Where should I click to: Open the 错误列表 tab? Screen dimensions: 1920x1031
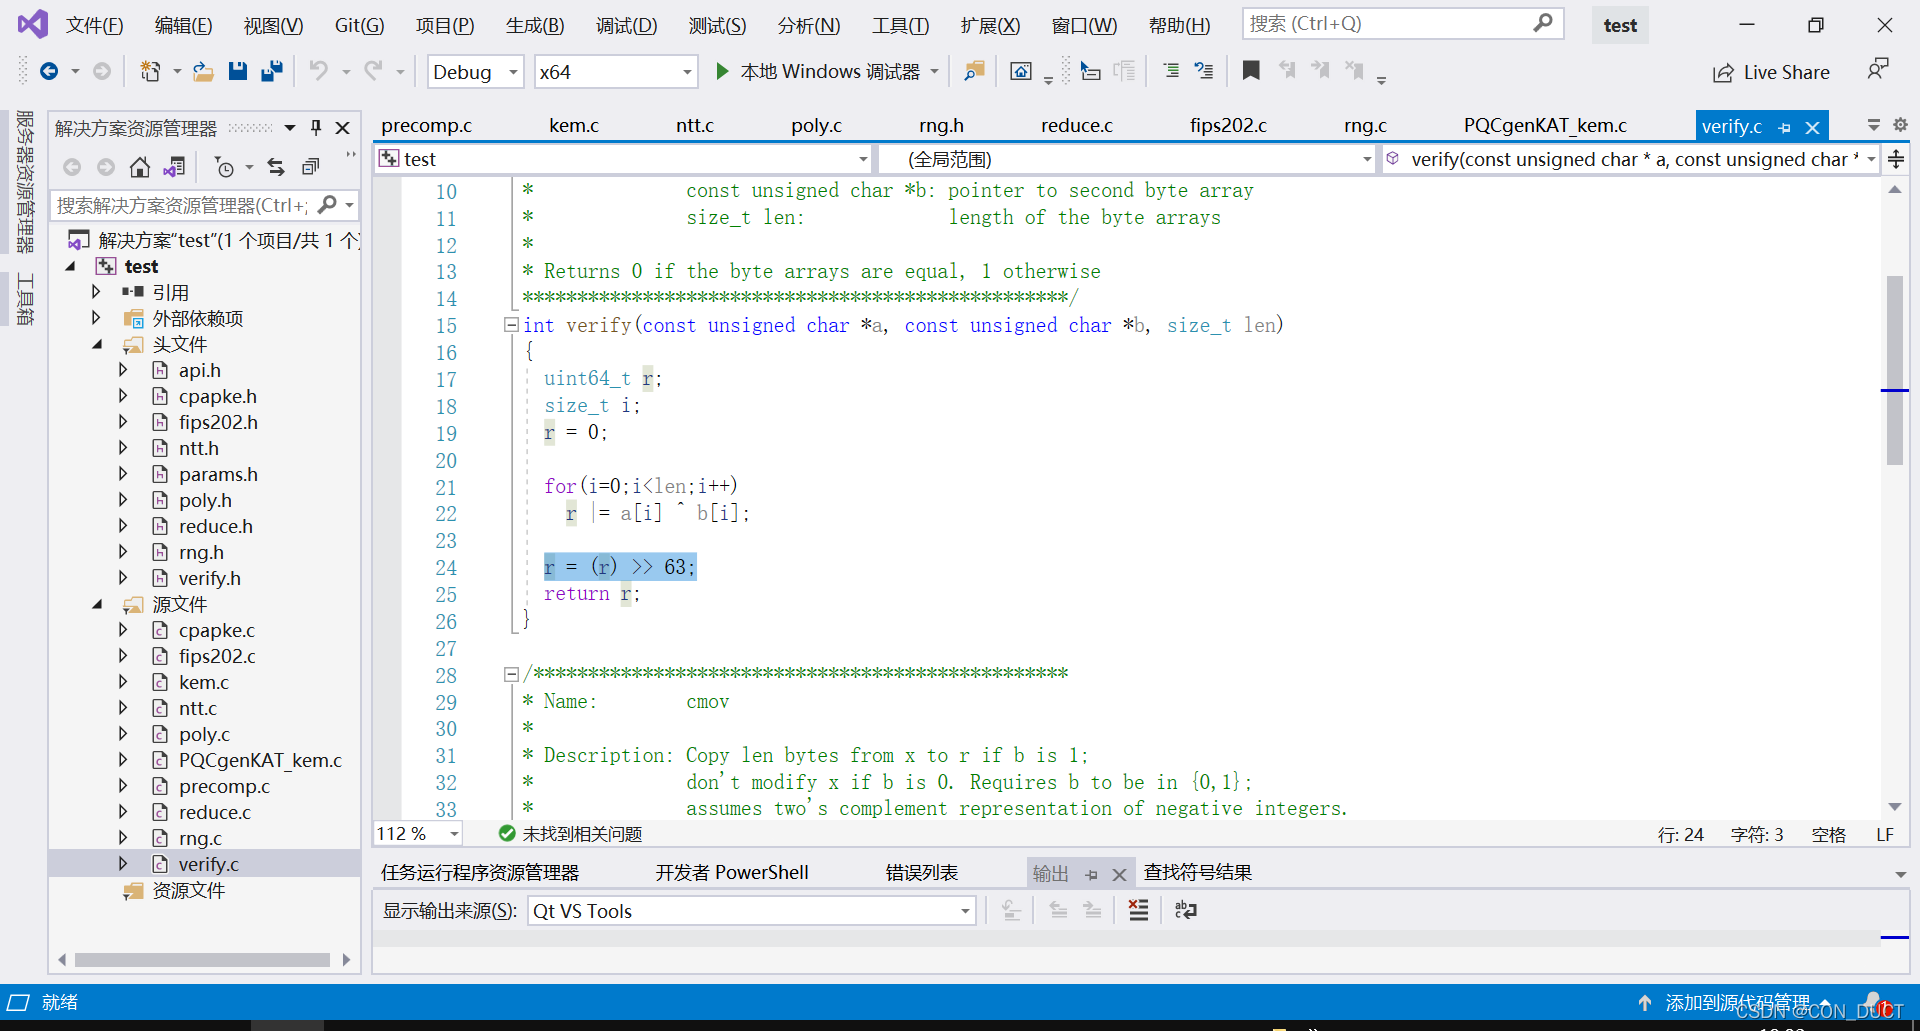[x=922, y=873]
